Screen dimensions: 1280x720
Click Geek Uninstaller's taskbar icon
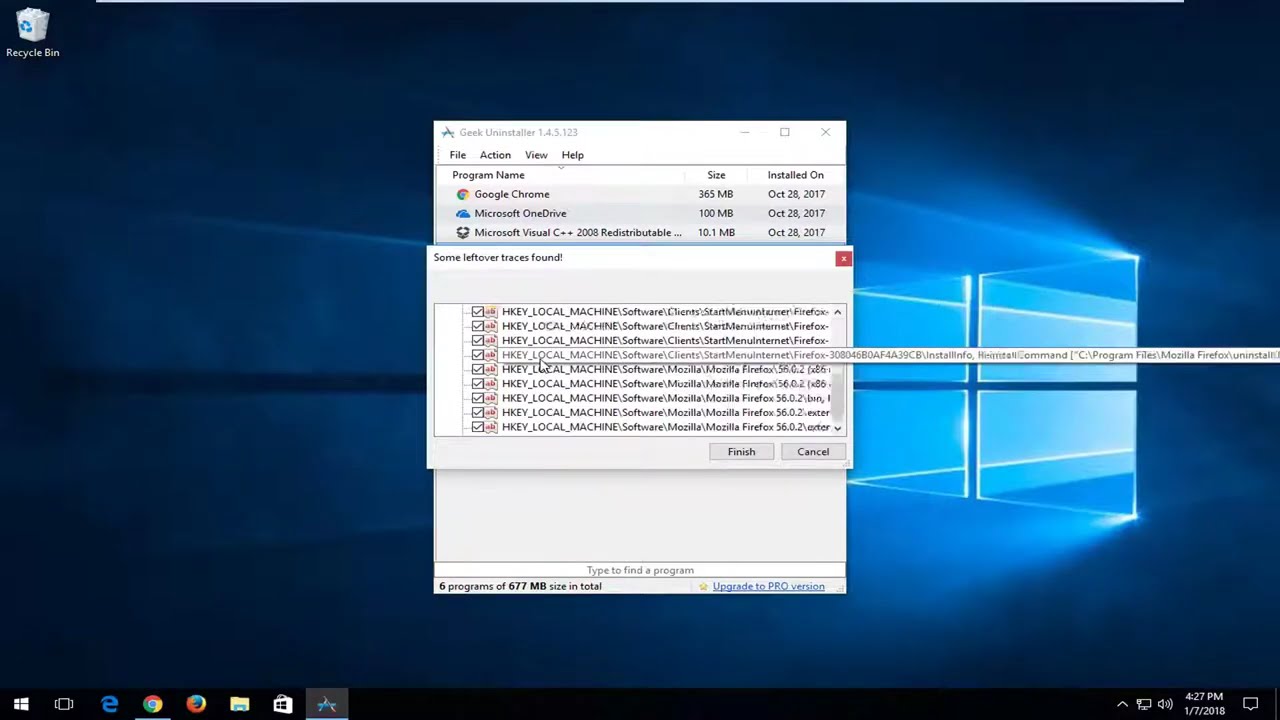(x=326, y=704)
